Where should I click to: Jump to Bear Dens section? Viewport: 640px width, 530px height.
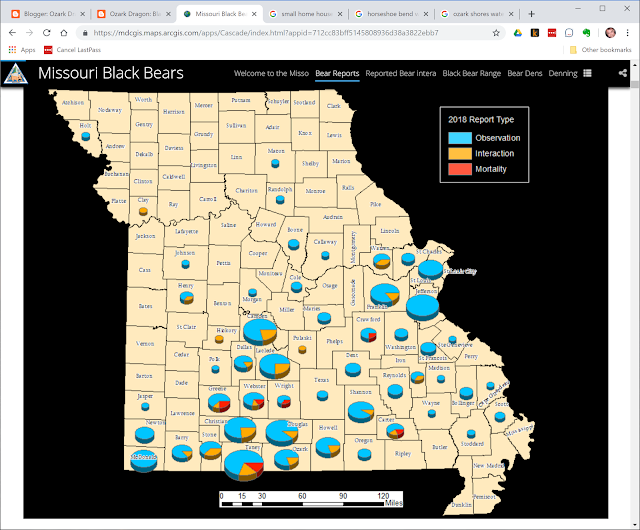click(524, 73)
